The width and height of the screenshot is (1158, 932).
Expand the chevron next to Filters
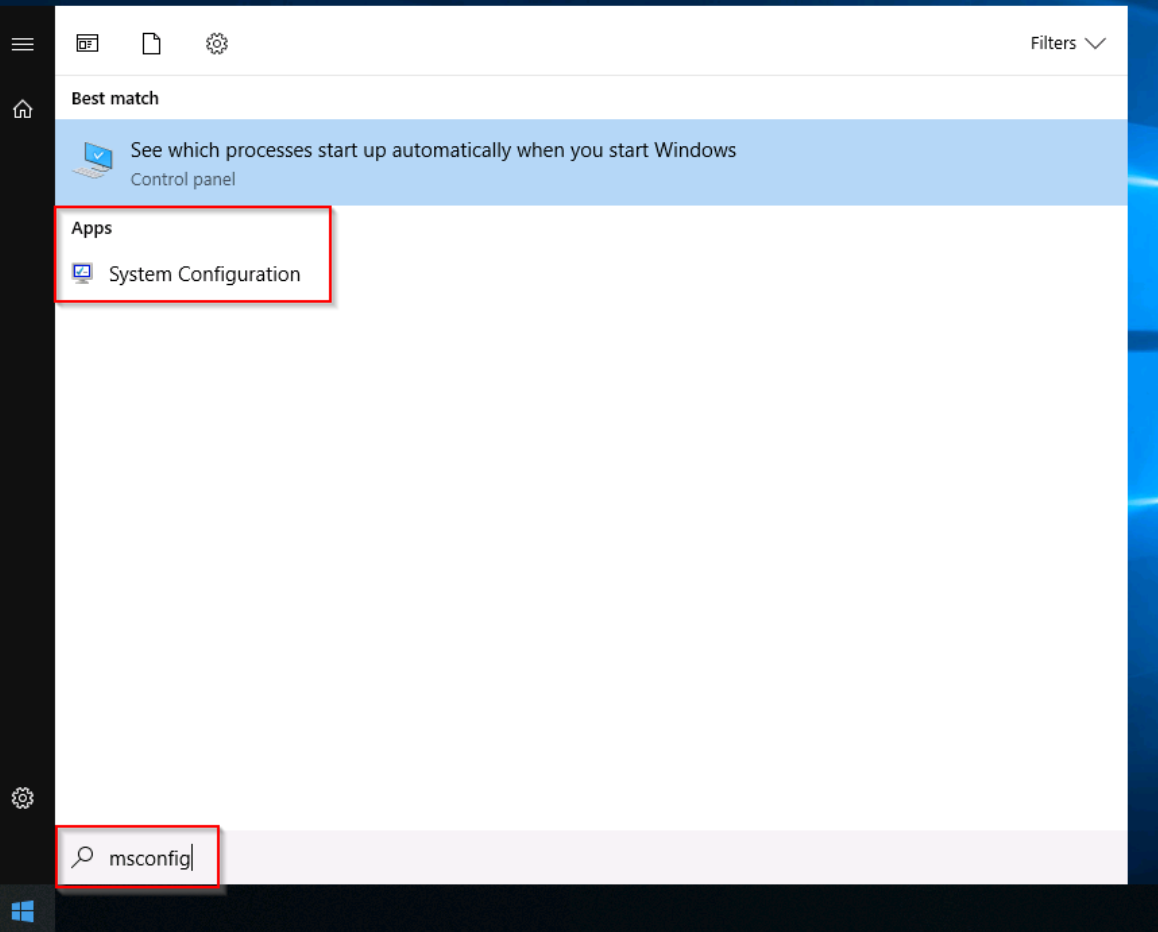(x=1095, y=43)
